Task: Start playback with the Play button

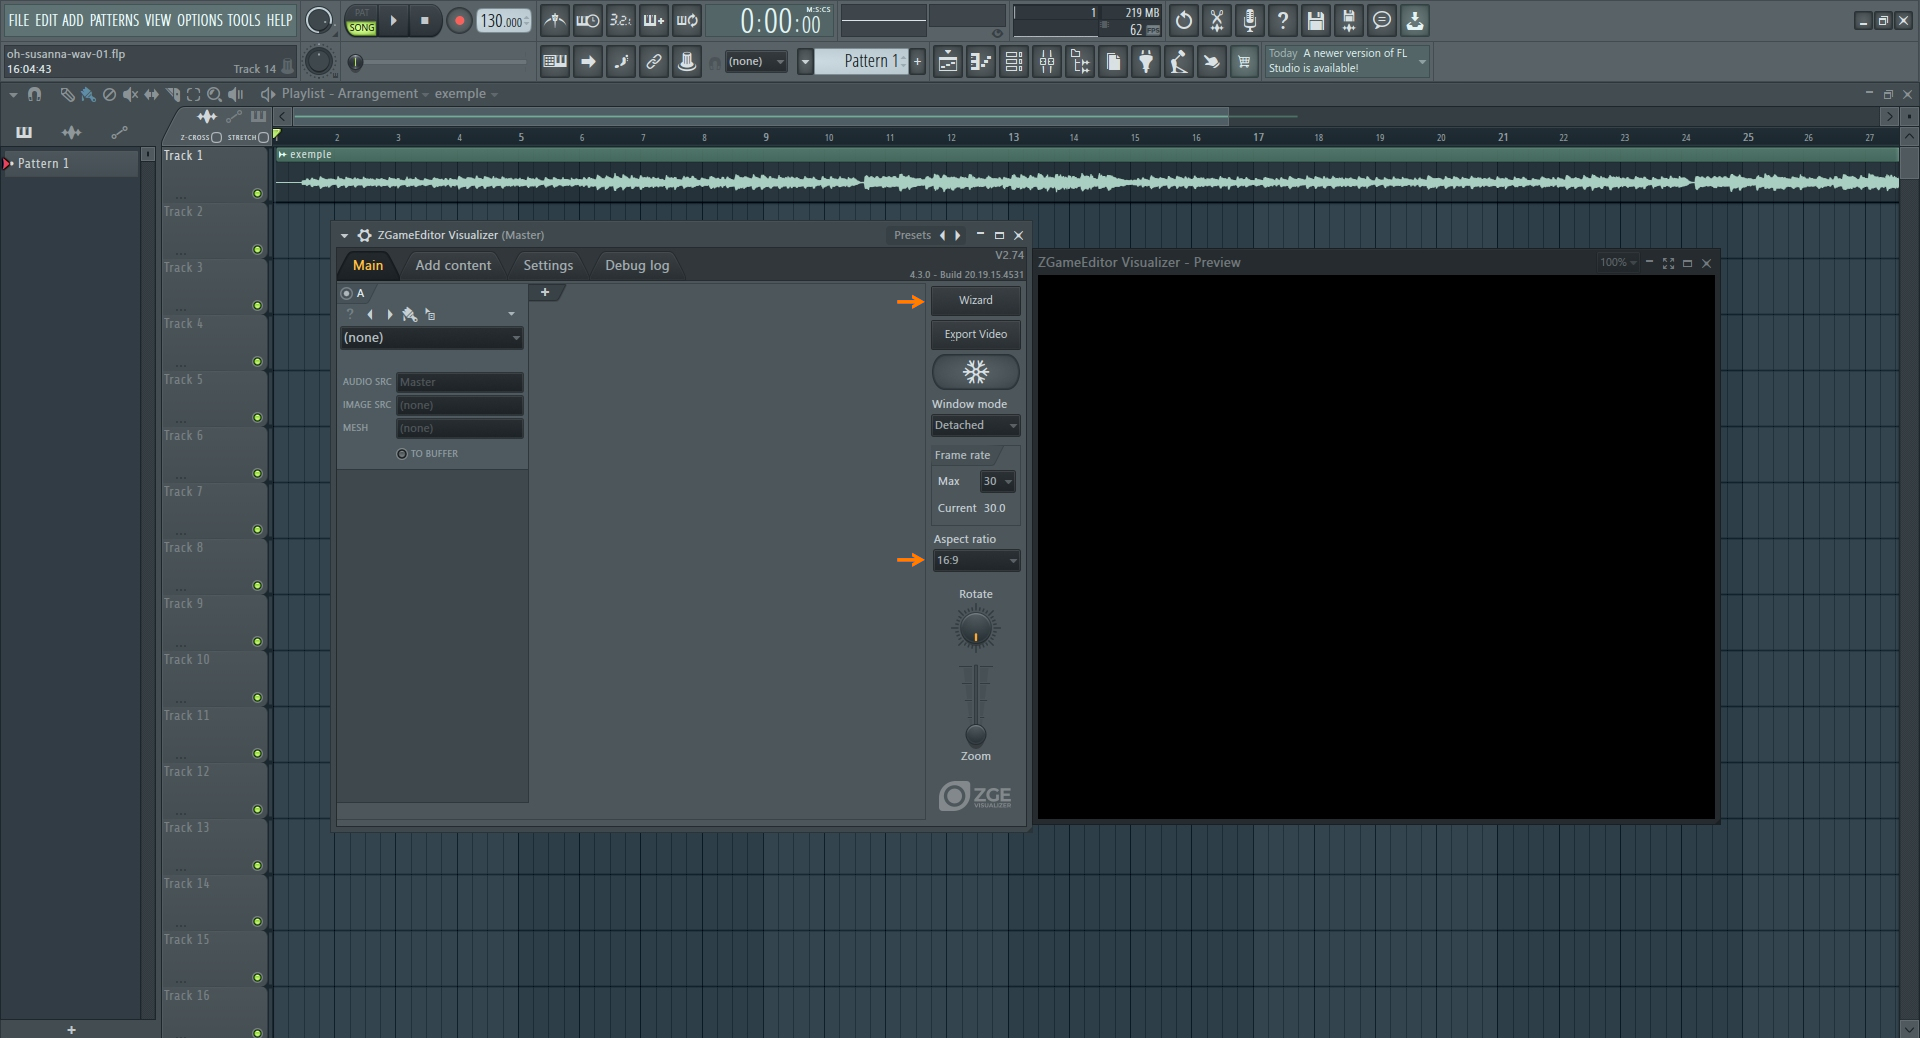Action: 393,21
